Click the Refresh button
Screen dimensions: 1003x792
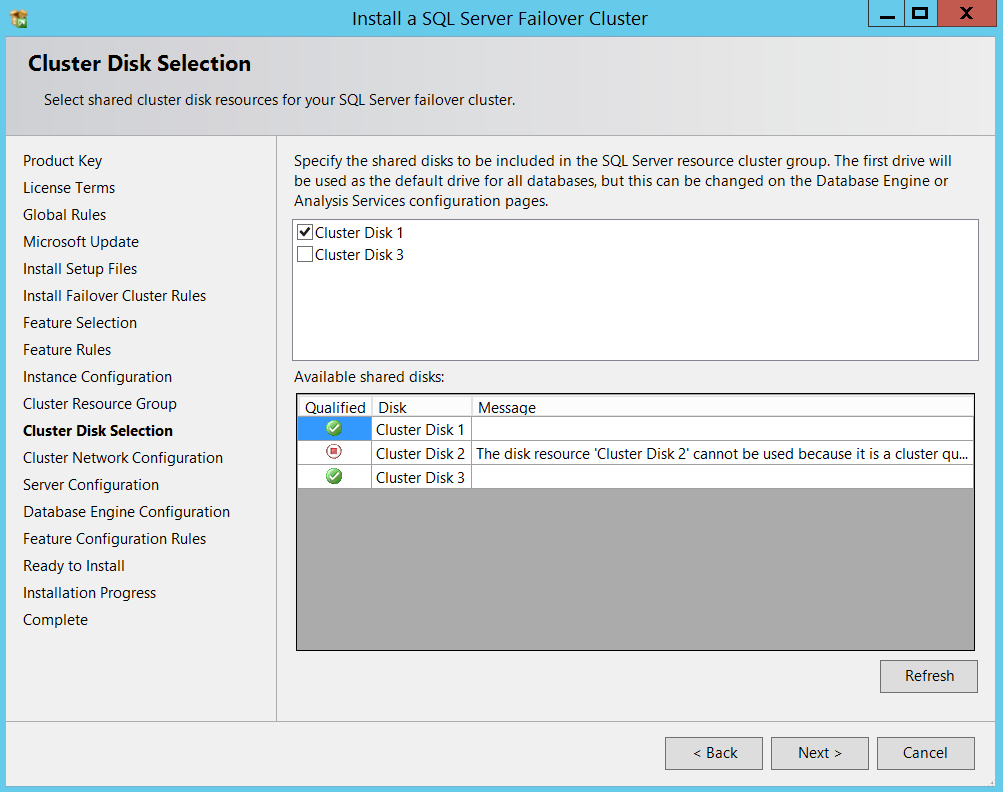click(x=928, y=676)
